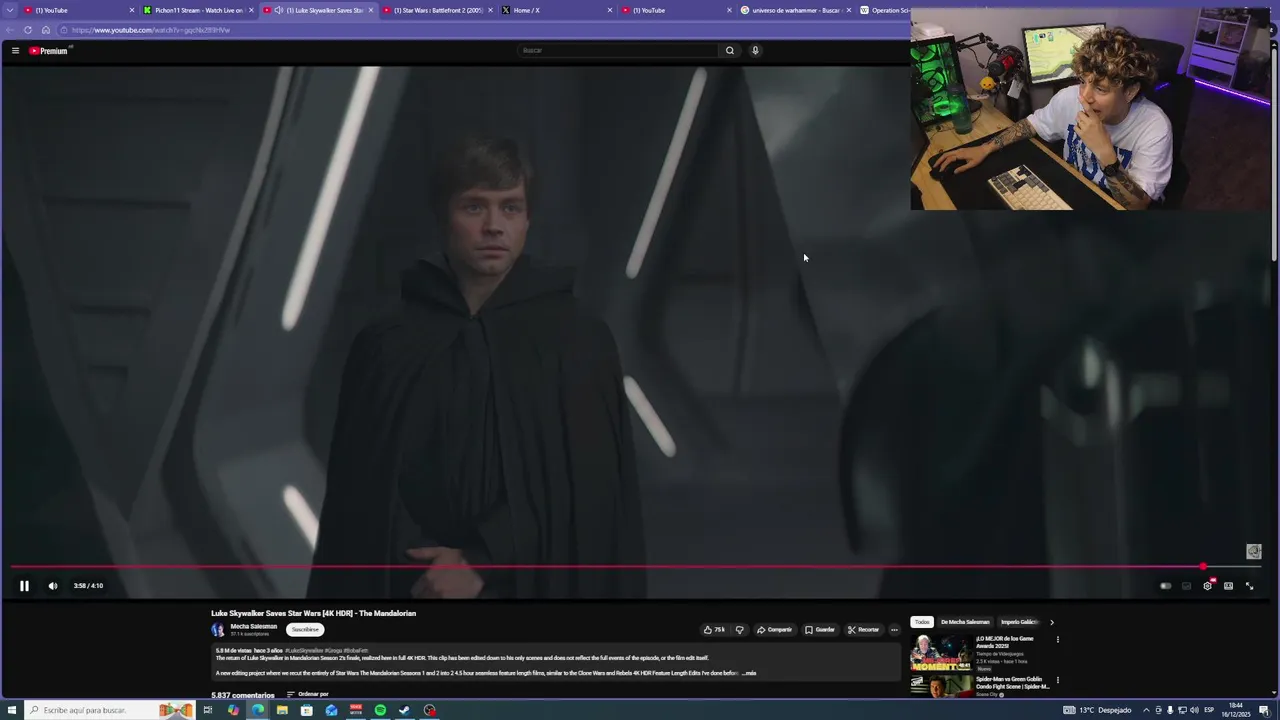The height and width of the screenshot is (720, 1280).
Task: Open options for Game Awards recommended video
Action: click(x=1058, y=640)
